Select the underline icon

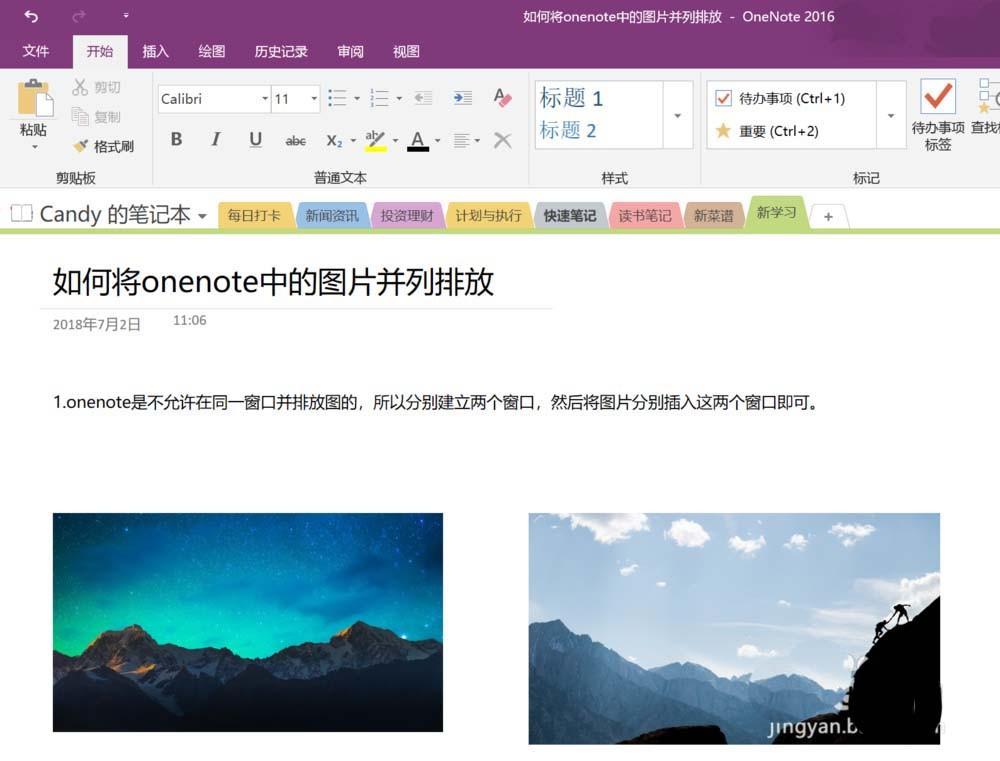pyautogui.click(x=255, y=140)
